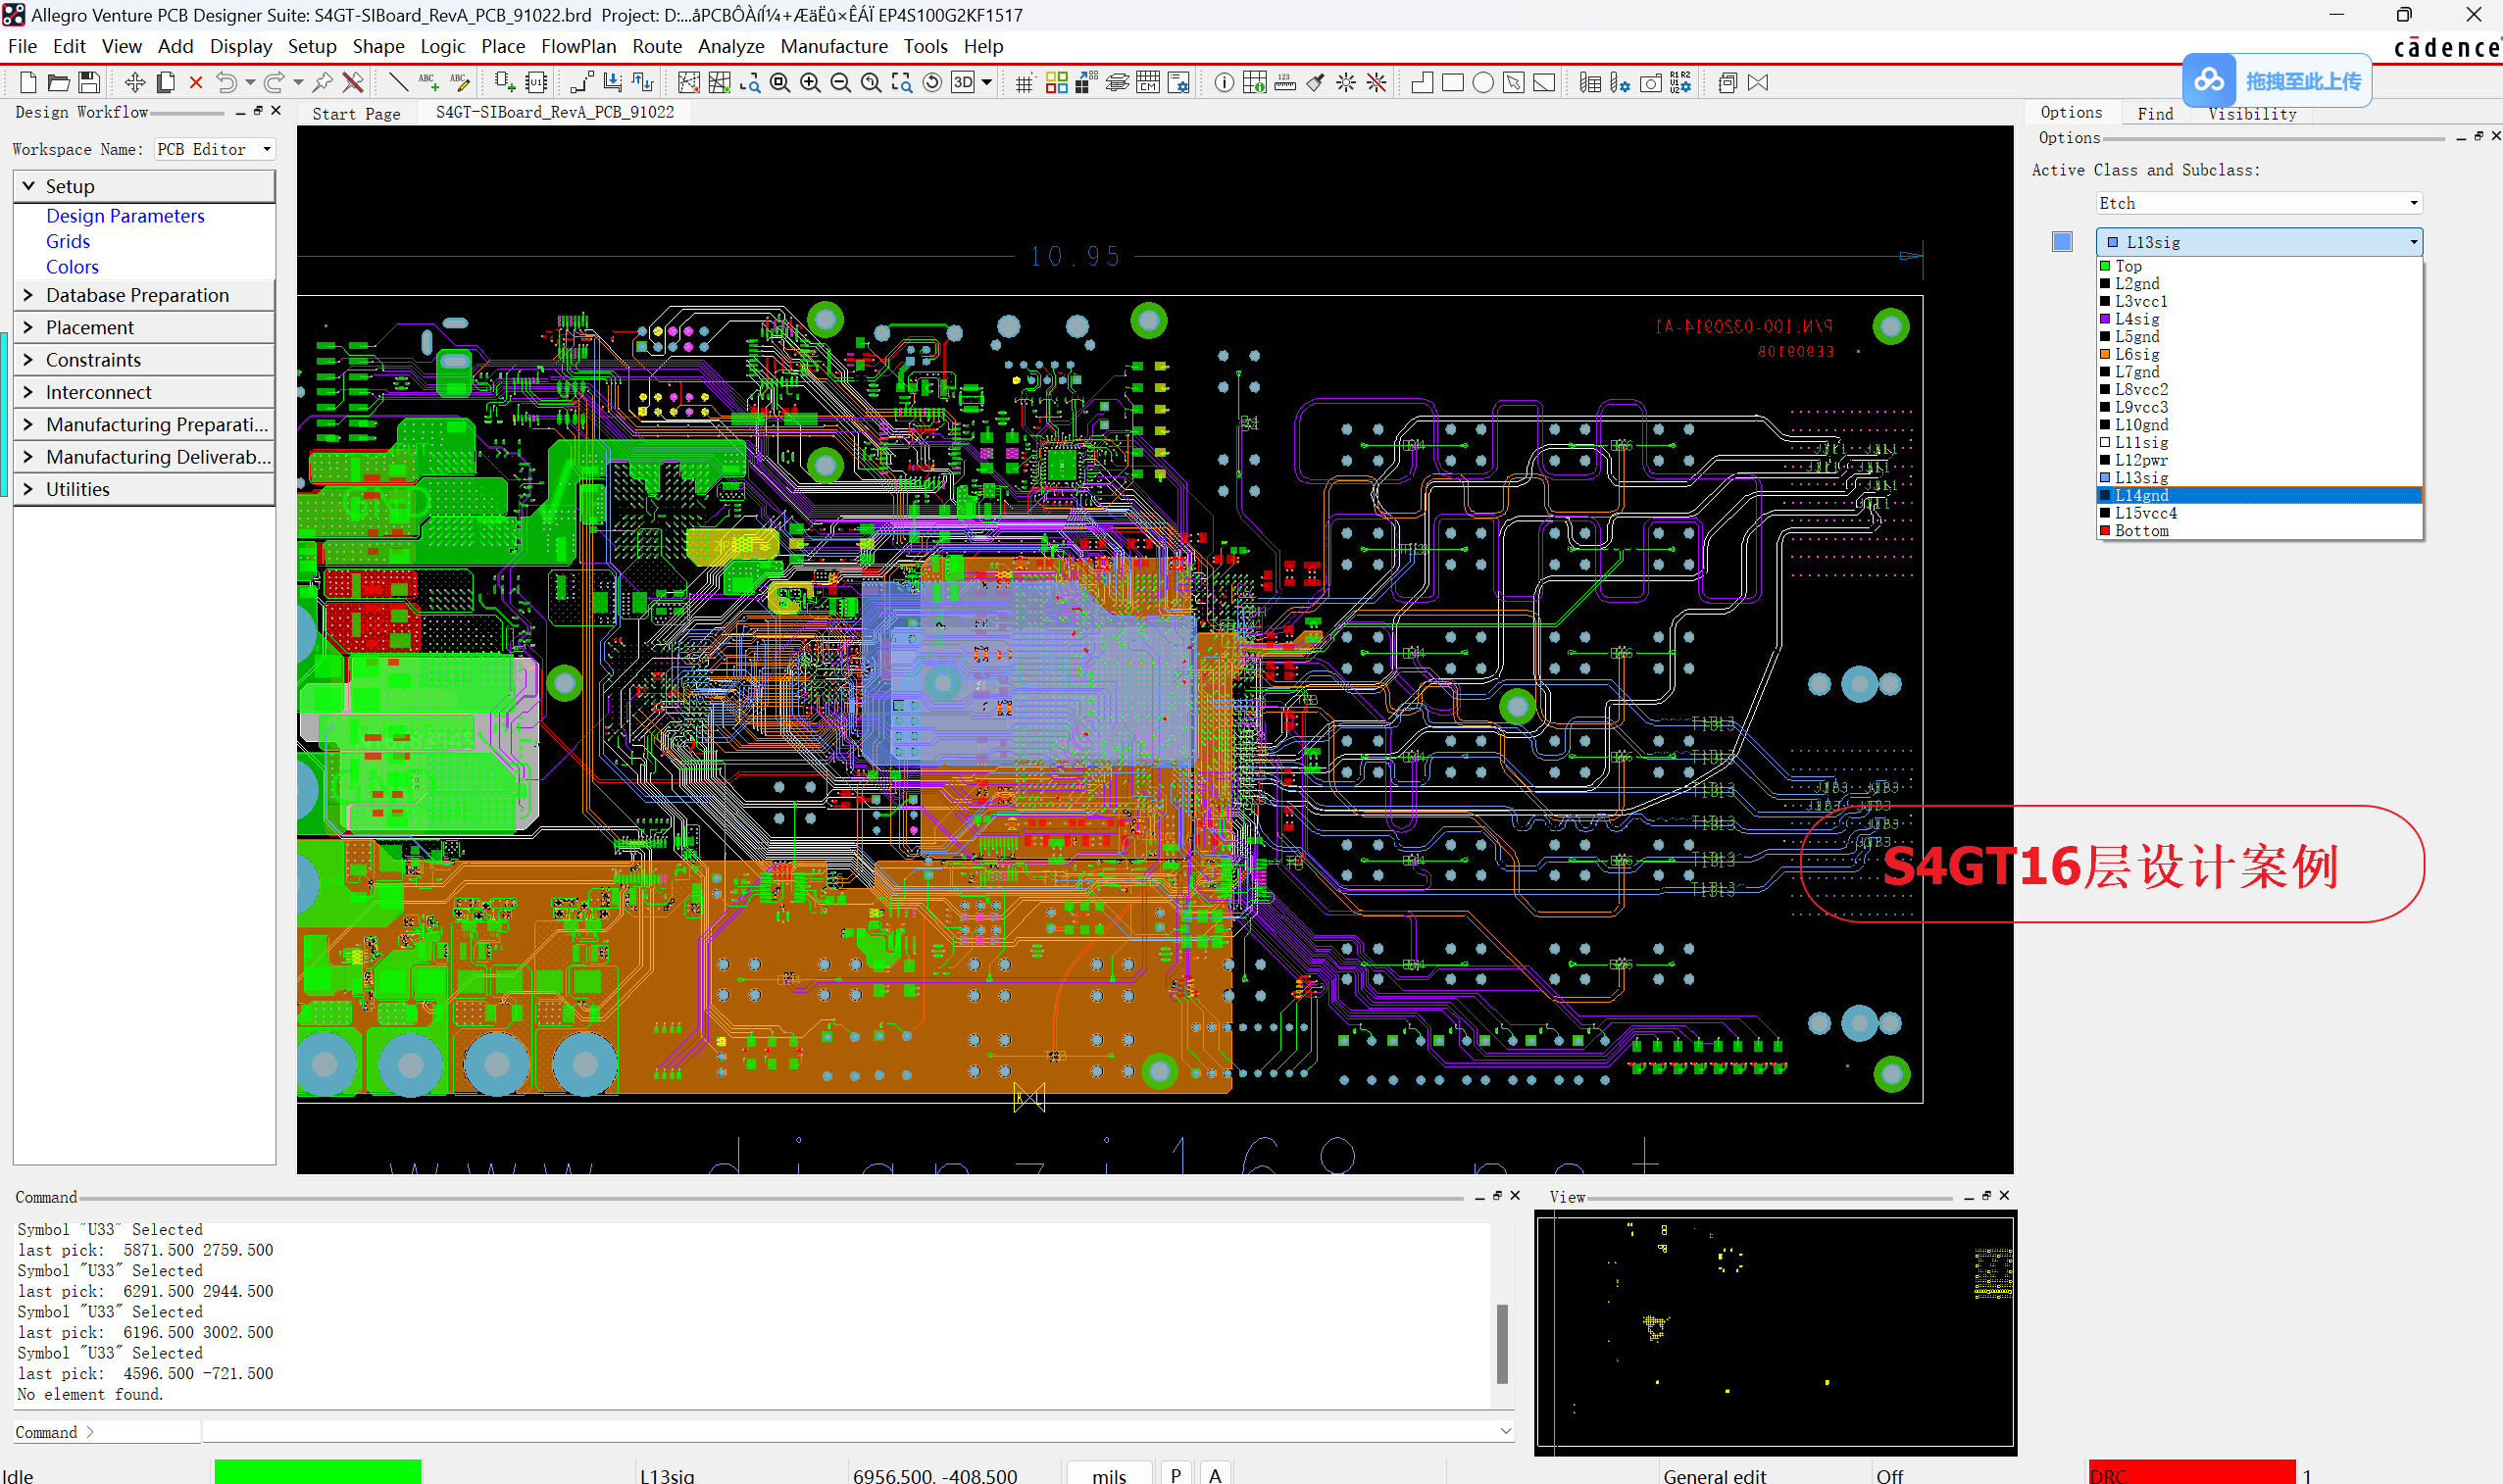Open the Route menu

pyautogui.click(x=657, y=46)
